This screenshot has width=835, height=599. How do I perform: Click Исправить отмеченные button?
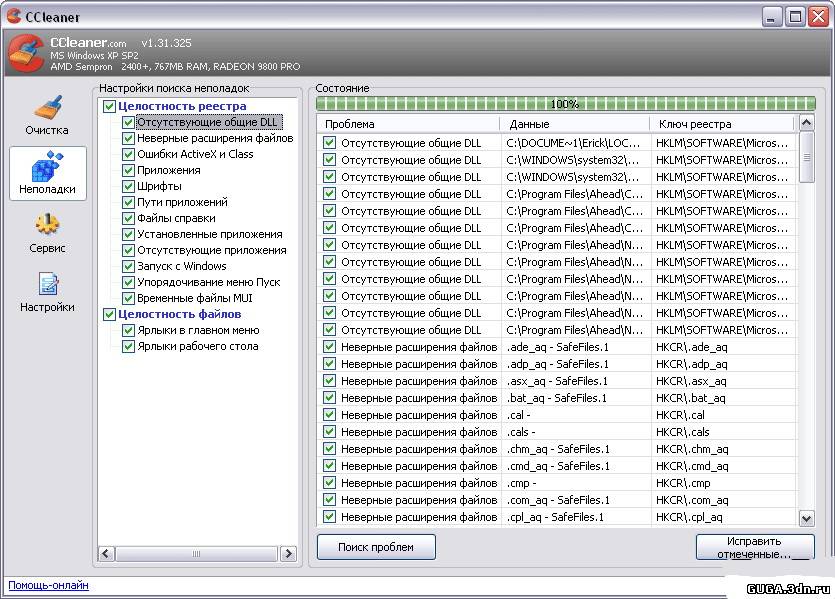coord(755,547)
